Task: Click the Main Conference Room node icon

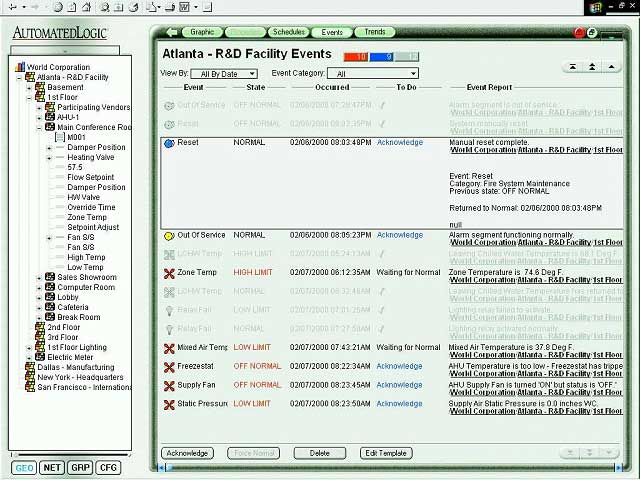Action: pos(50,127)
